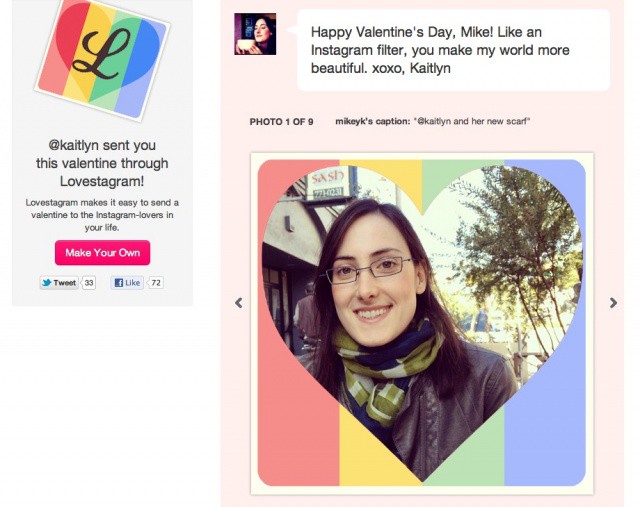Click mikeyk's caption label
Image resolution: width=640 pixels, height=507 pixels.
(x=372, y=121)
